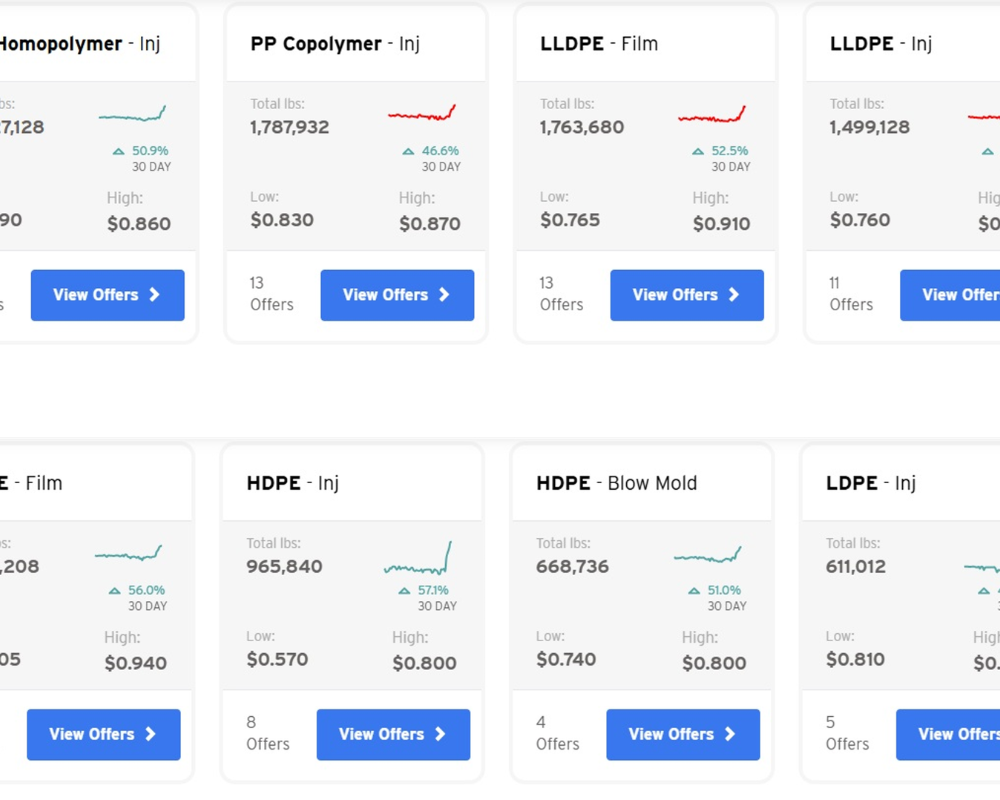Viewport: 1000px width, 800px height.
Task: Open the PP Copolymer red price sparkline
Action: [x=422, y=114]
